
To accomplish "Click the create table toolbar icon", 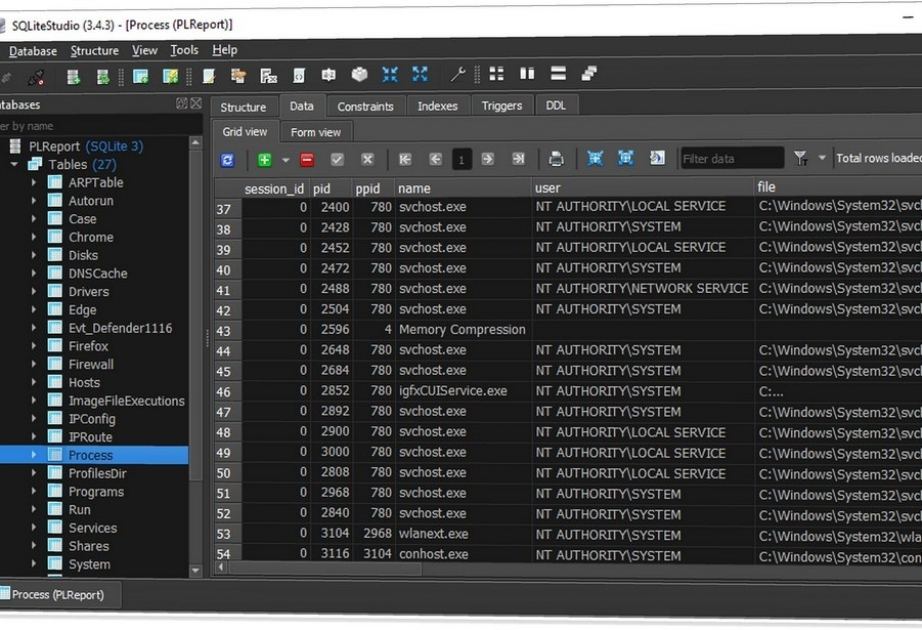I will pyautogui.click(x=141, y=76).
